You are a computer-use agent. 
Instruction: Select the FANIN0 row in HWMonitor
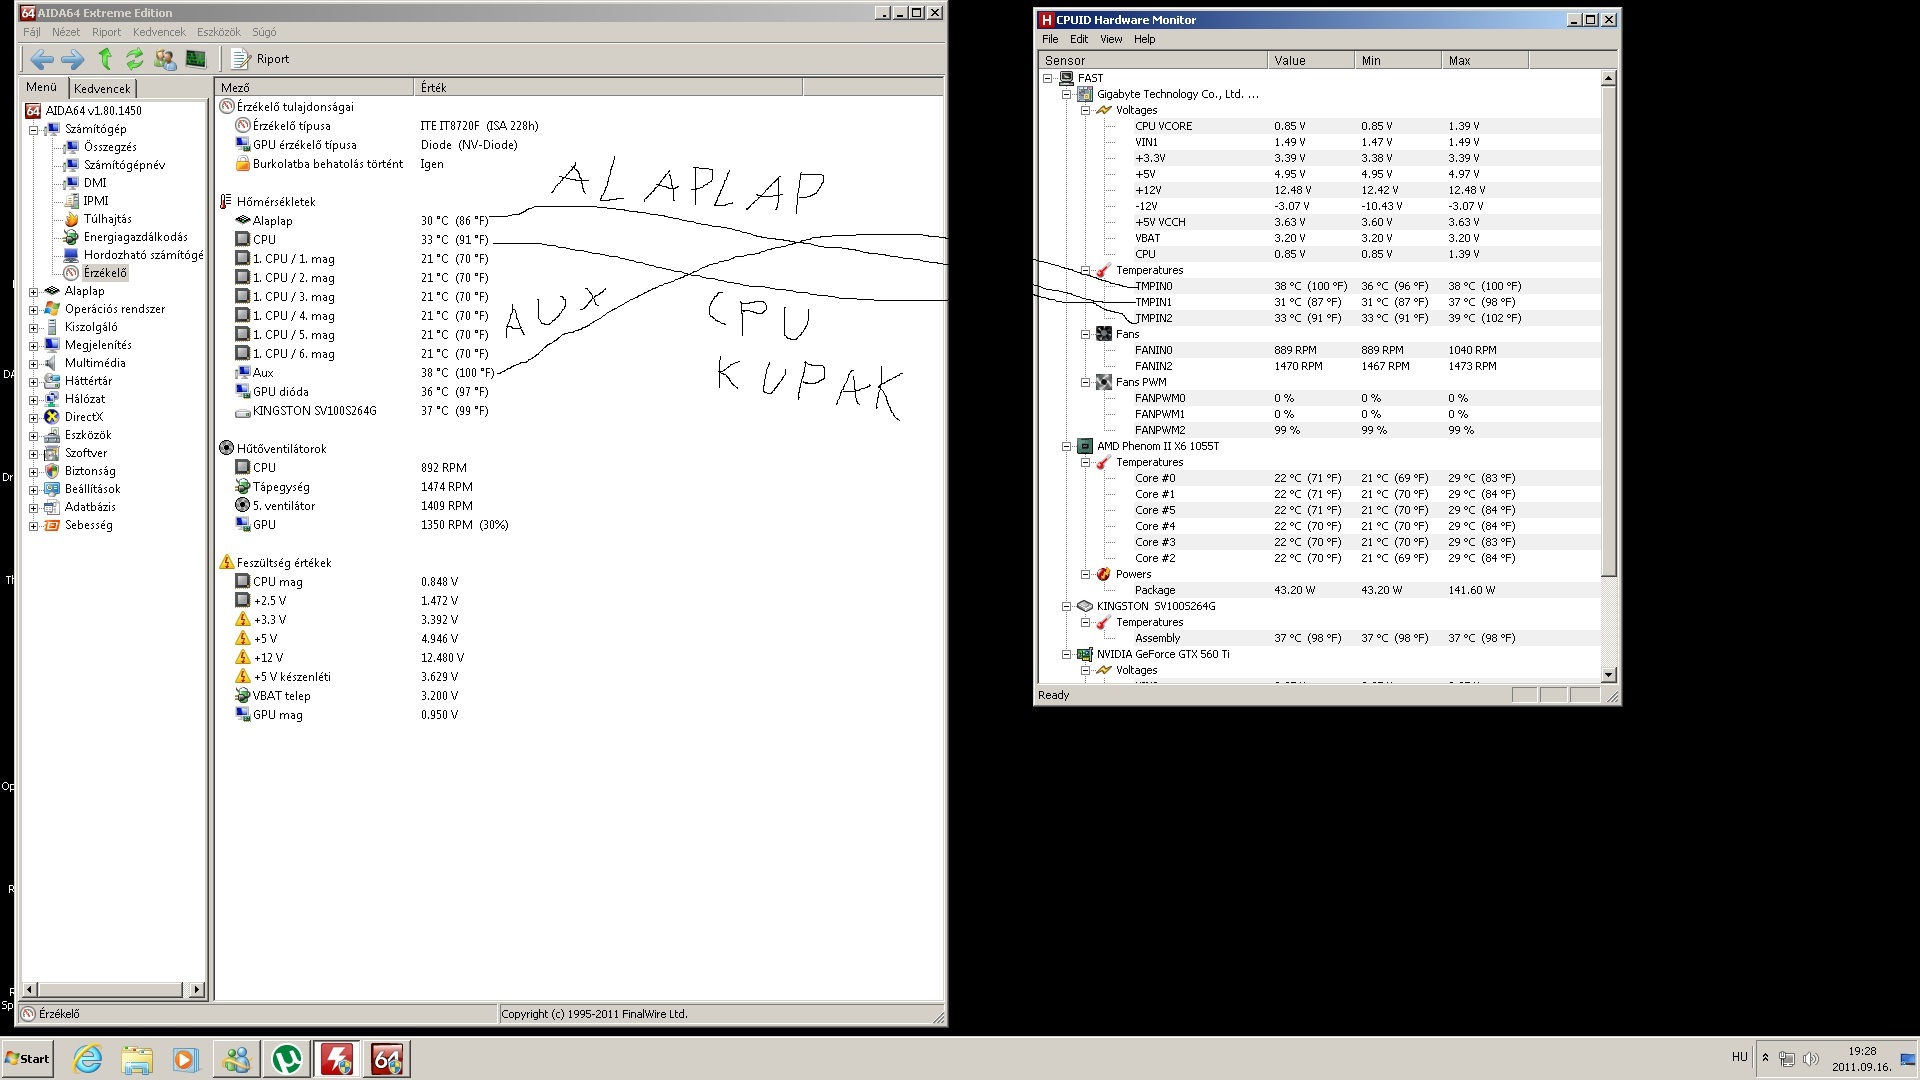click(1320, 350)
